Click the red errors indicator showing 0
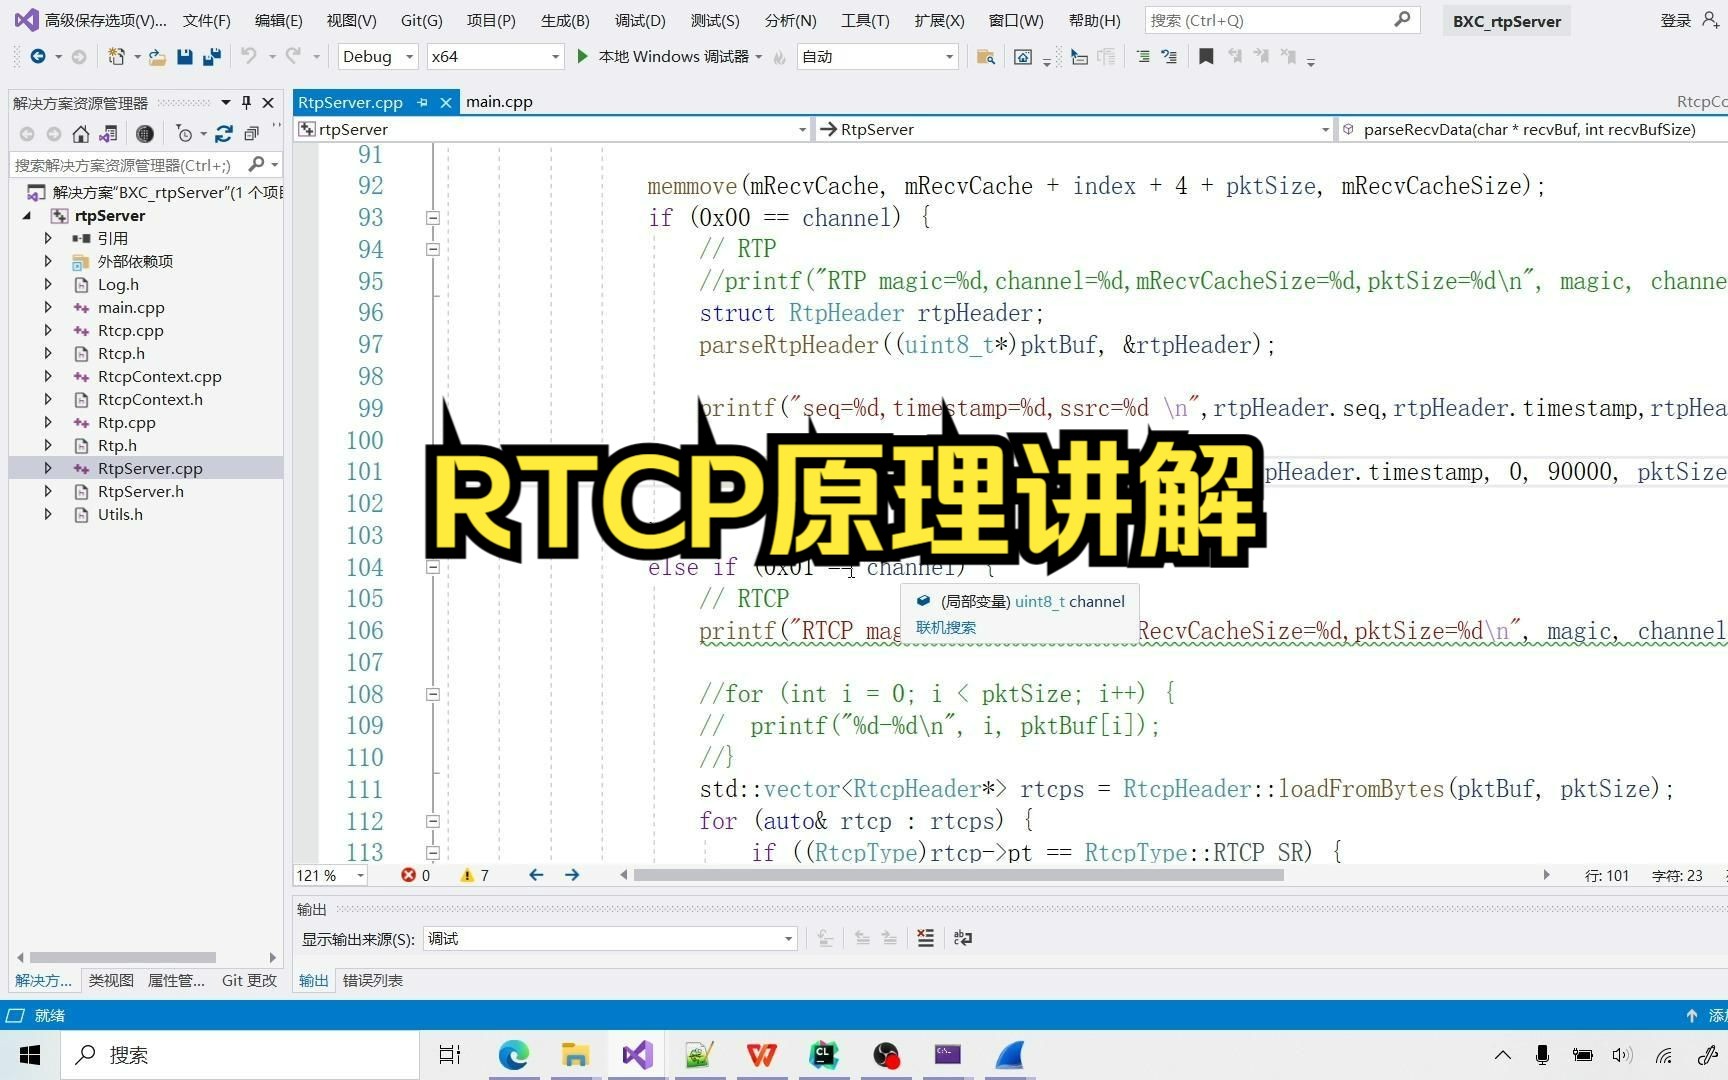 click(415, 875)
